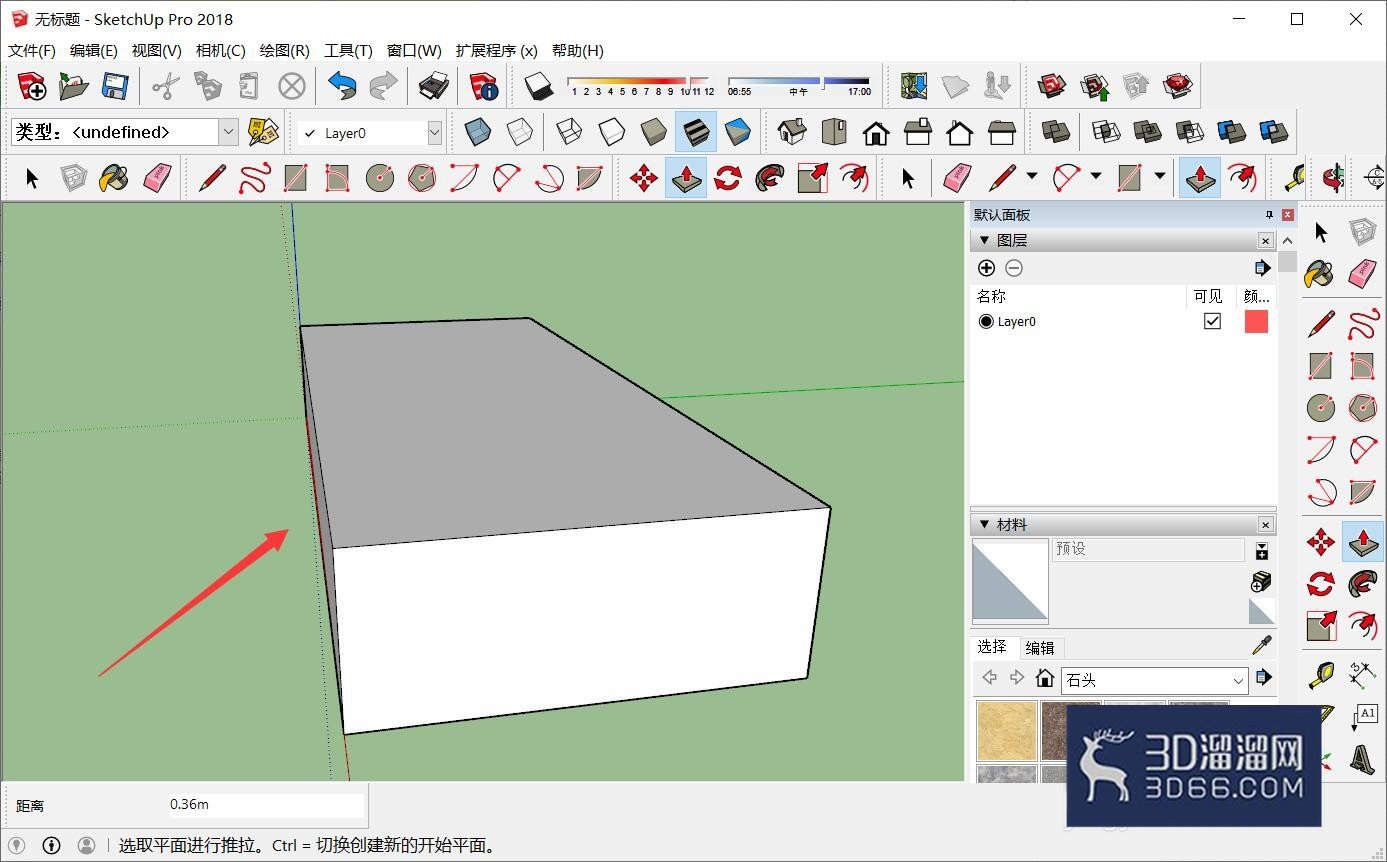Switch to the 编辑 materials tab
1387x862 pixels.
[1040, 648]
